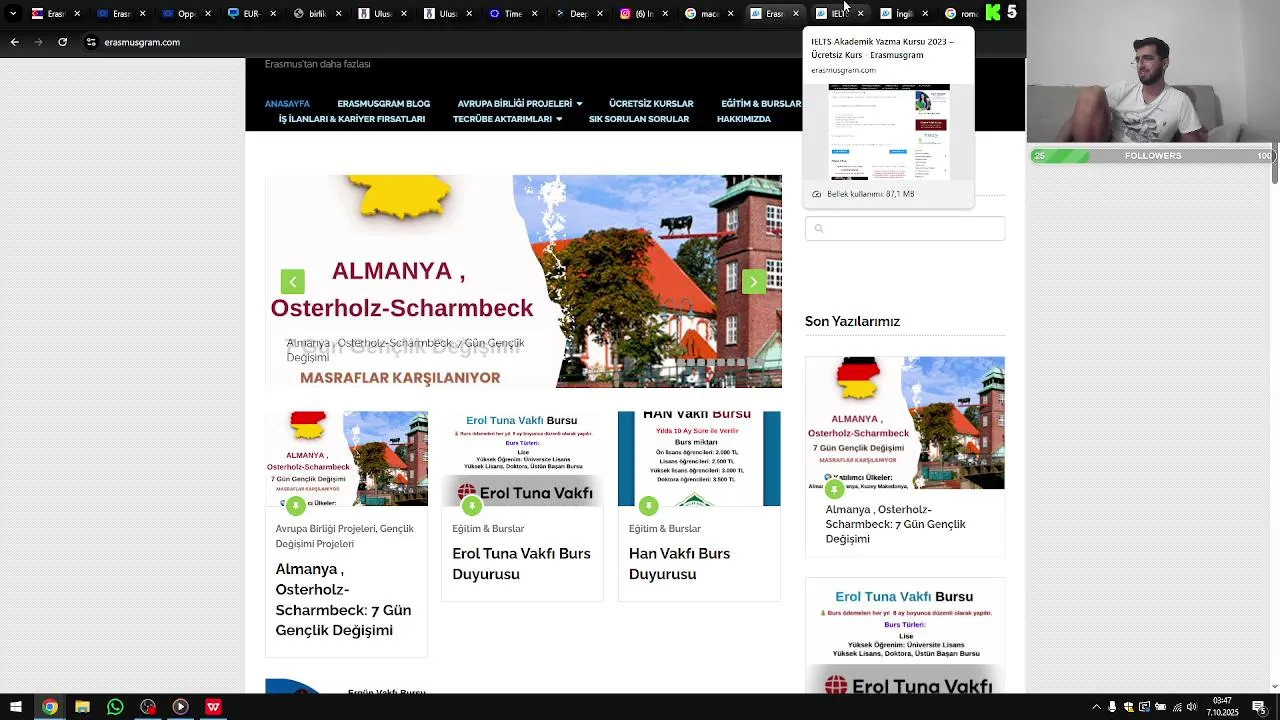Open Avrupa Birliği Projeleri category link on card
This screenshot has height=720, width=1280.
click(x=325, y=529)
